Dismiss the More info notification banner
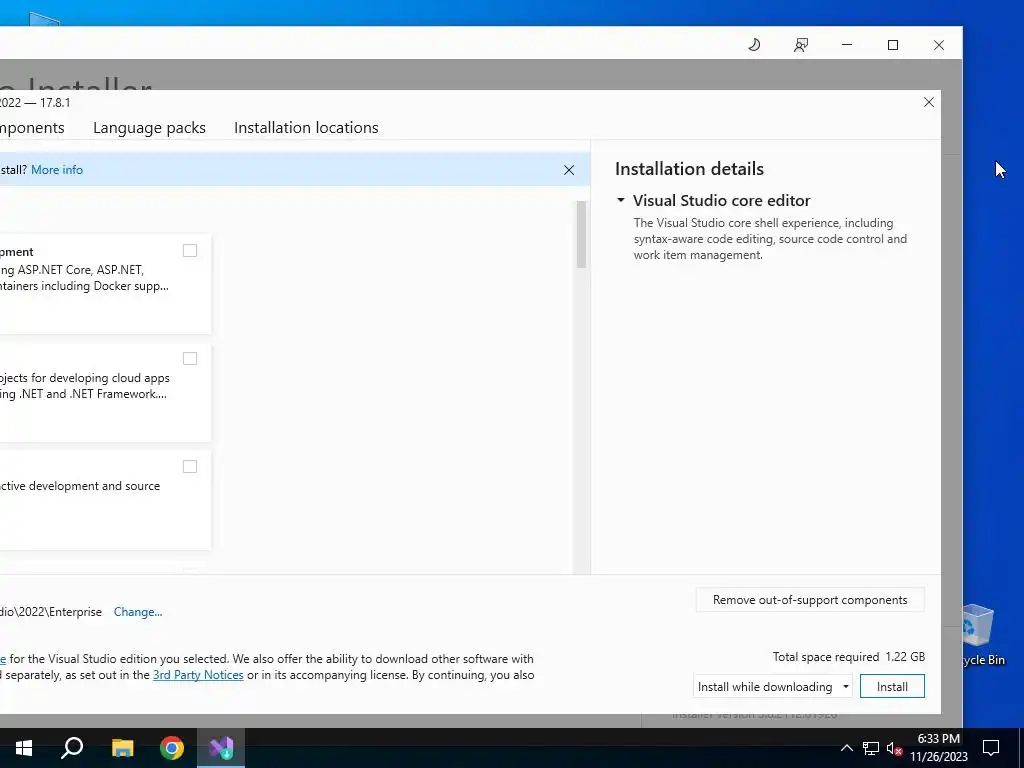1024x768 pixels. 569,170
